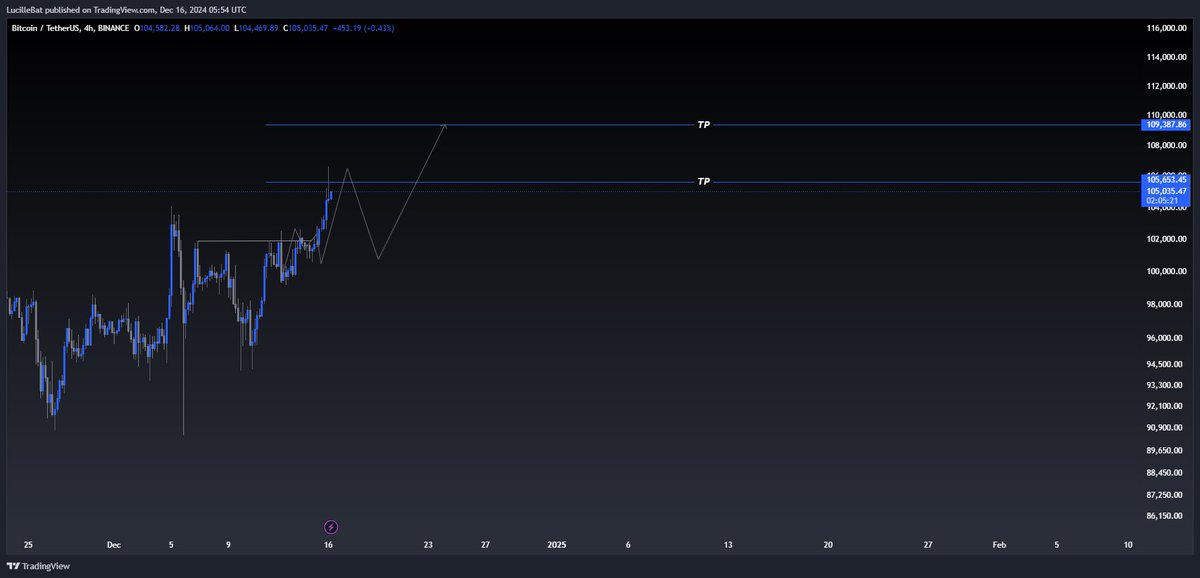1200x578 pixels.
Task: Click the 20 date label on time axis
Action: click(x=828, y=545)
